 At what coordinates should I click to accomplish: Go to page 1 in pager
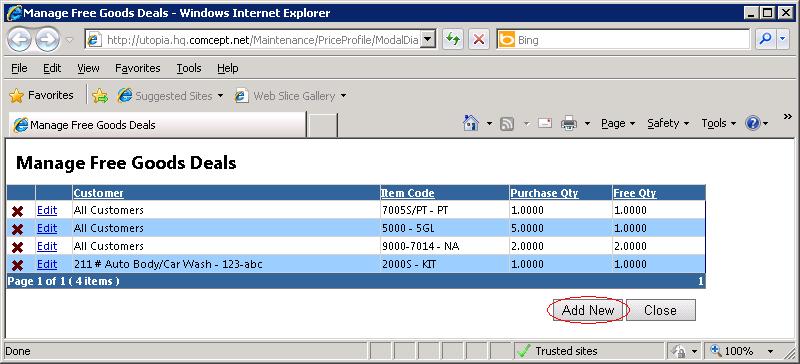[701, 281]
